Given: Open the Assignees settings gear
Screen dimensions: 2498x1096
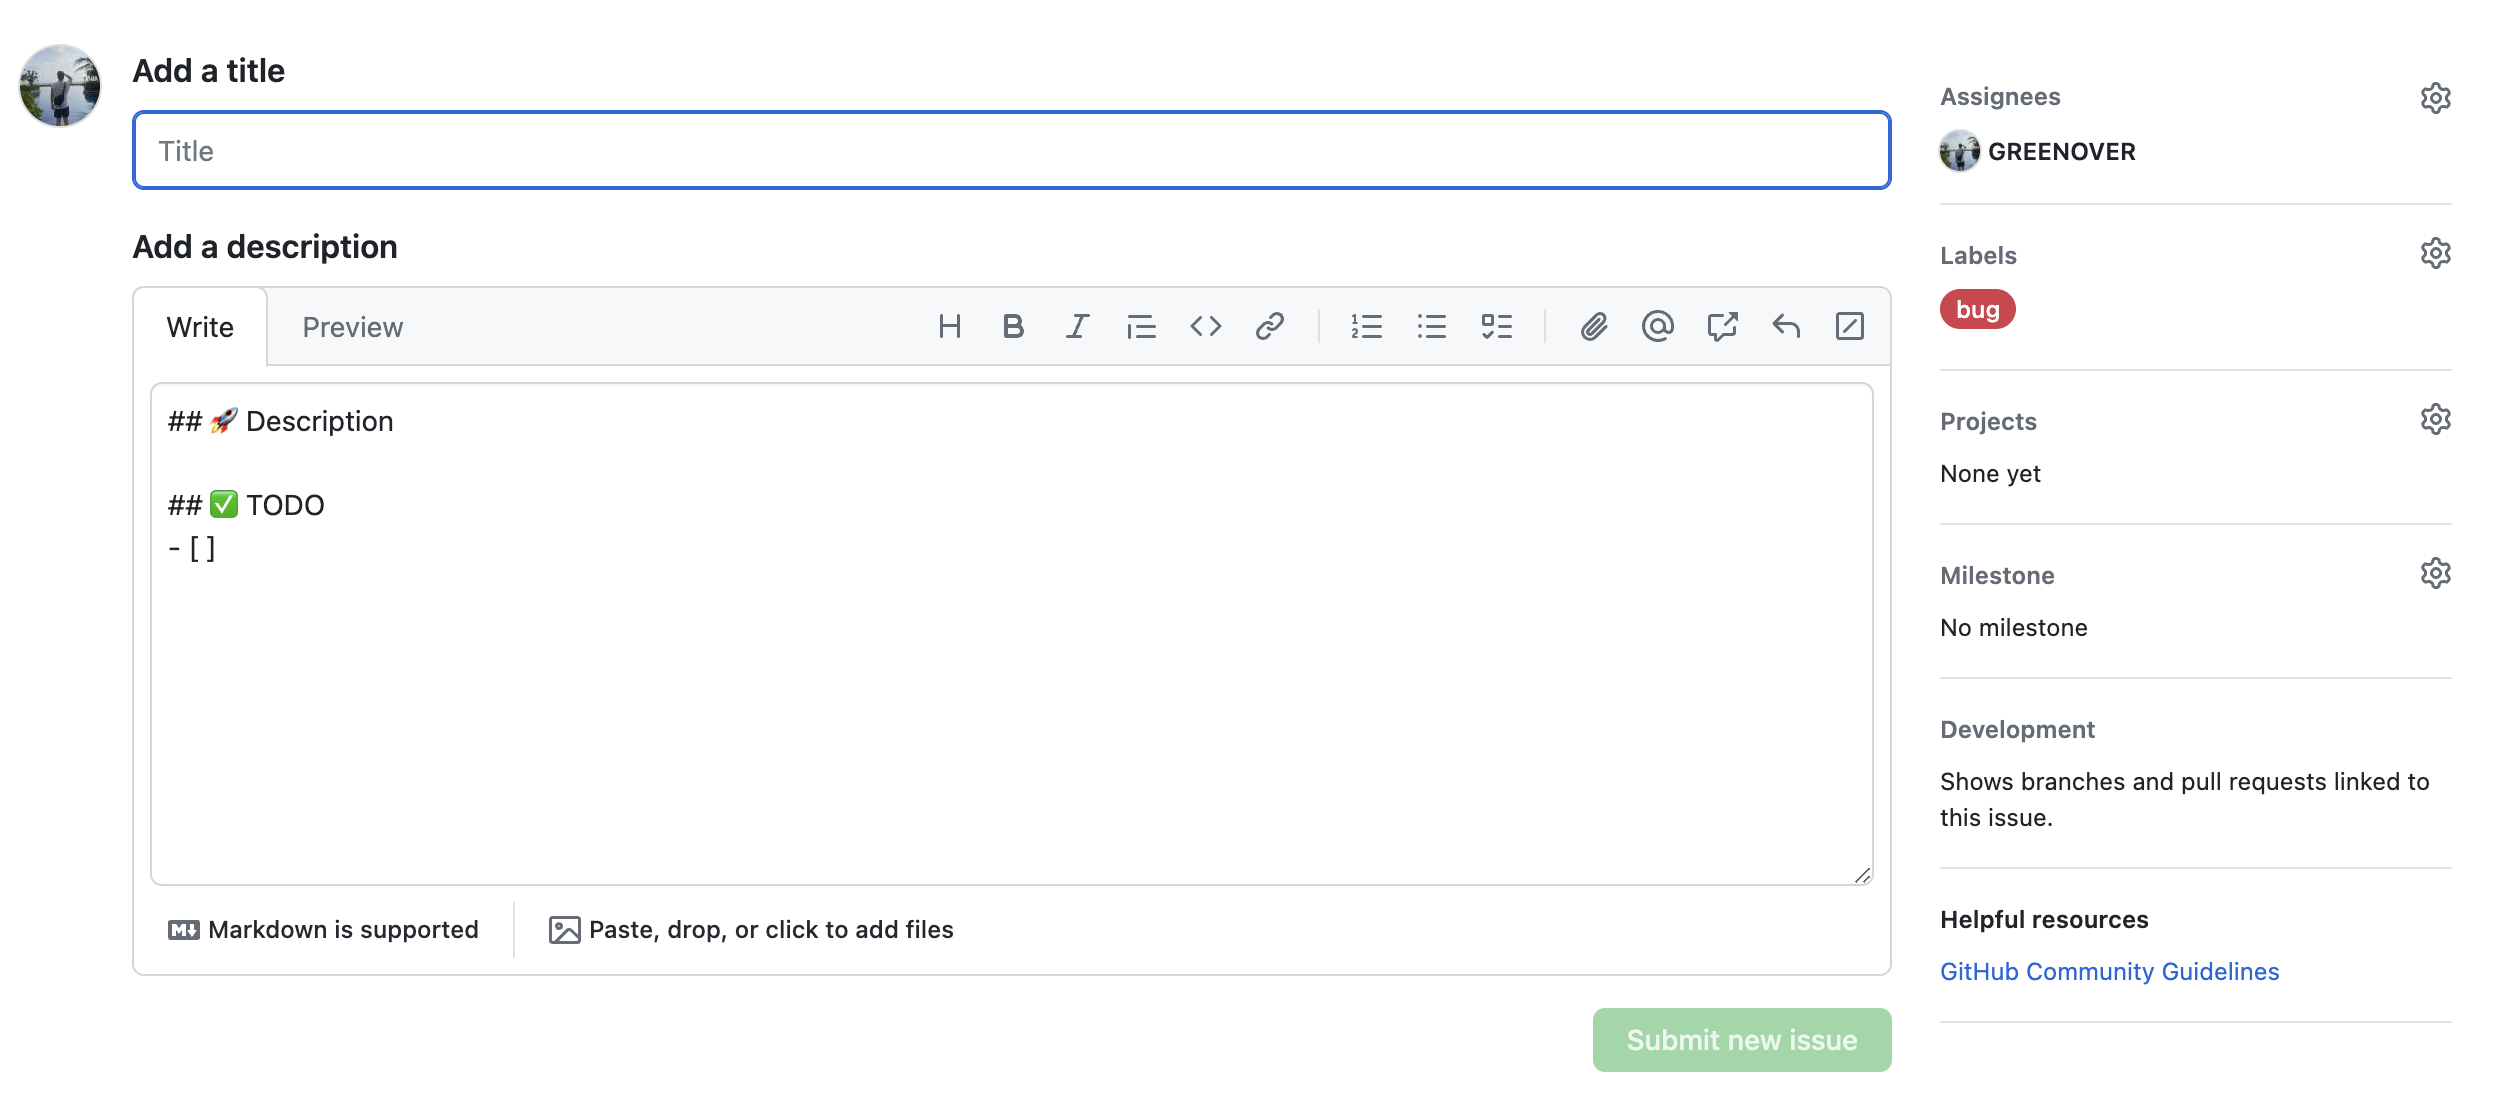Looking at the screenshot, I should (x=2435, y=98).
